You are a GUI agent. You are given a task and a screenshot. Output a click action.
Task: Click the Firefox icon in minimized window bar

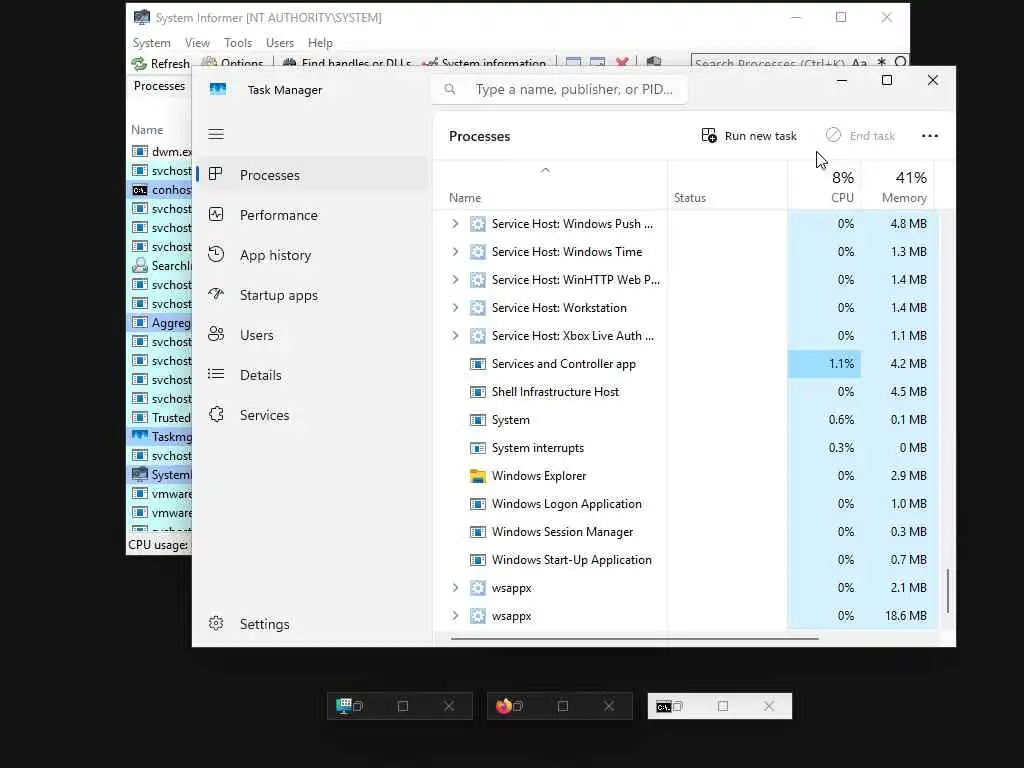pos(503,706)
